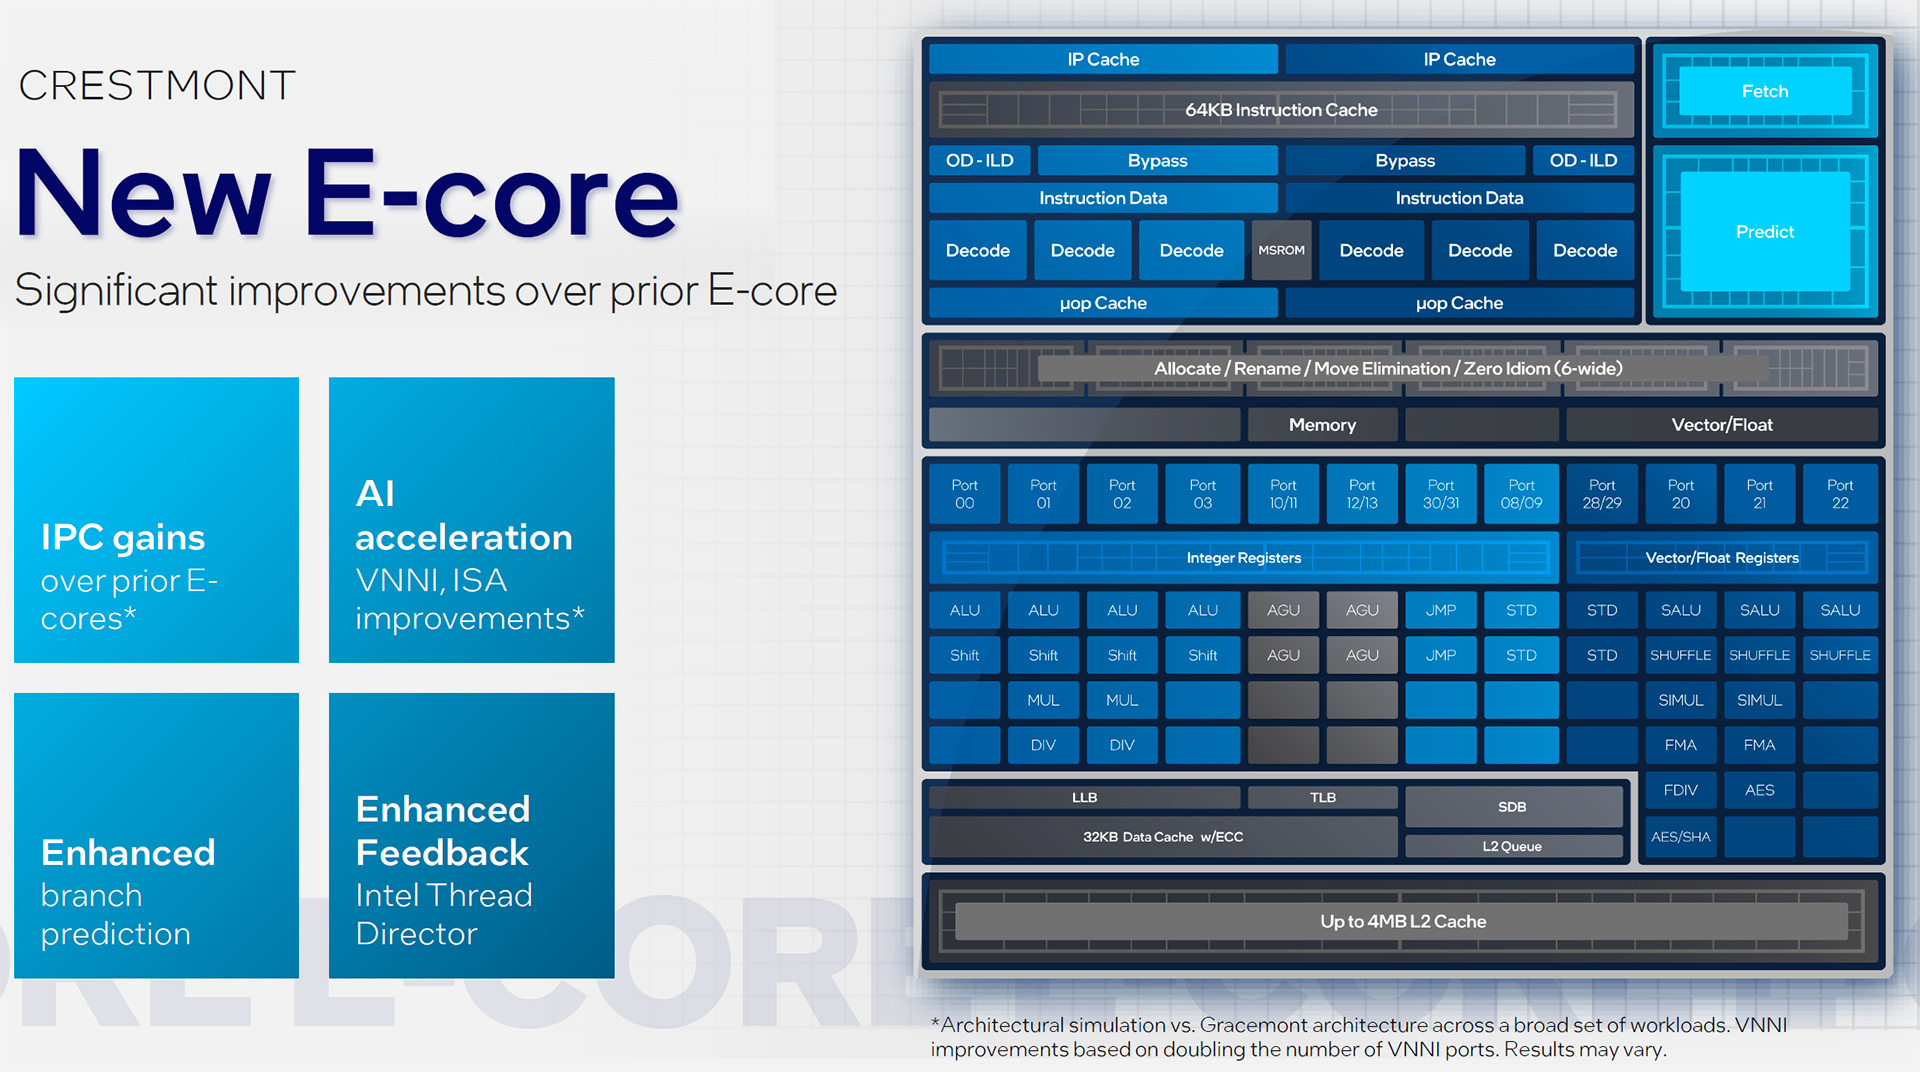Screen dimensions: 1920x1072
Task: Click the SDB block
Action: [1513, 807]
